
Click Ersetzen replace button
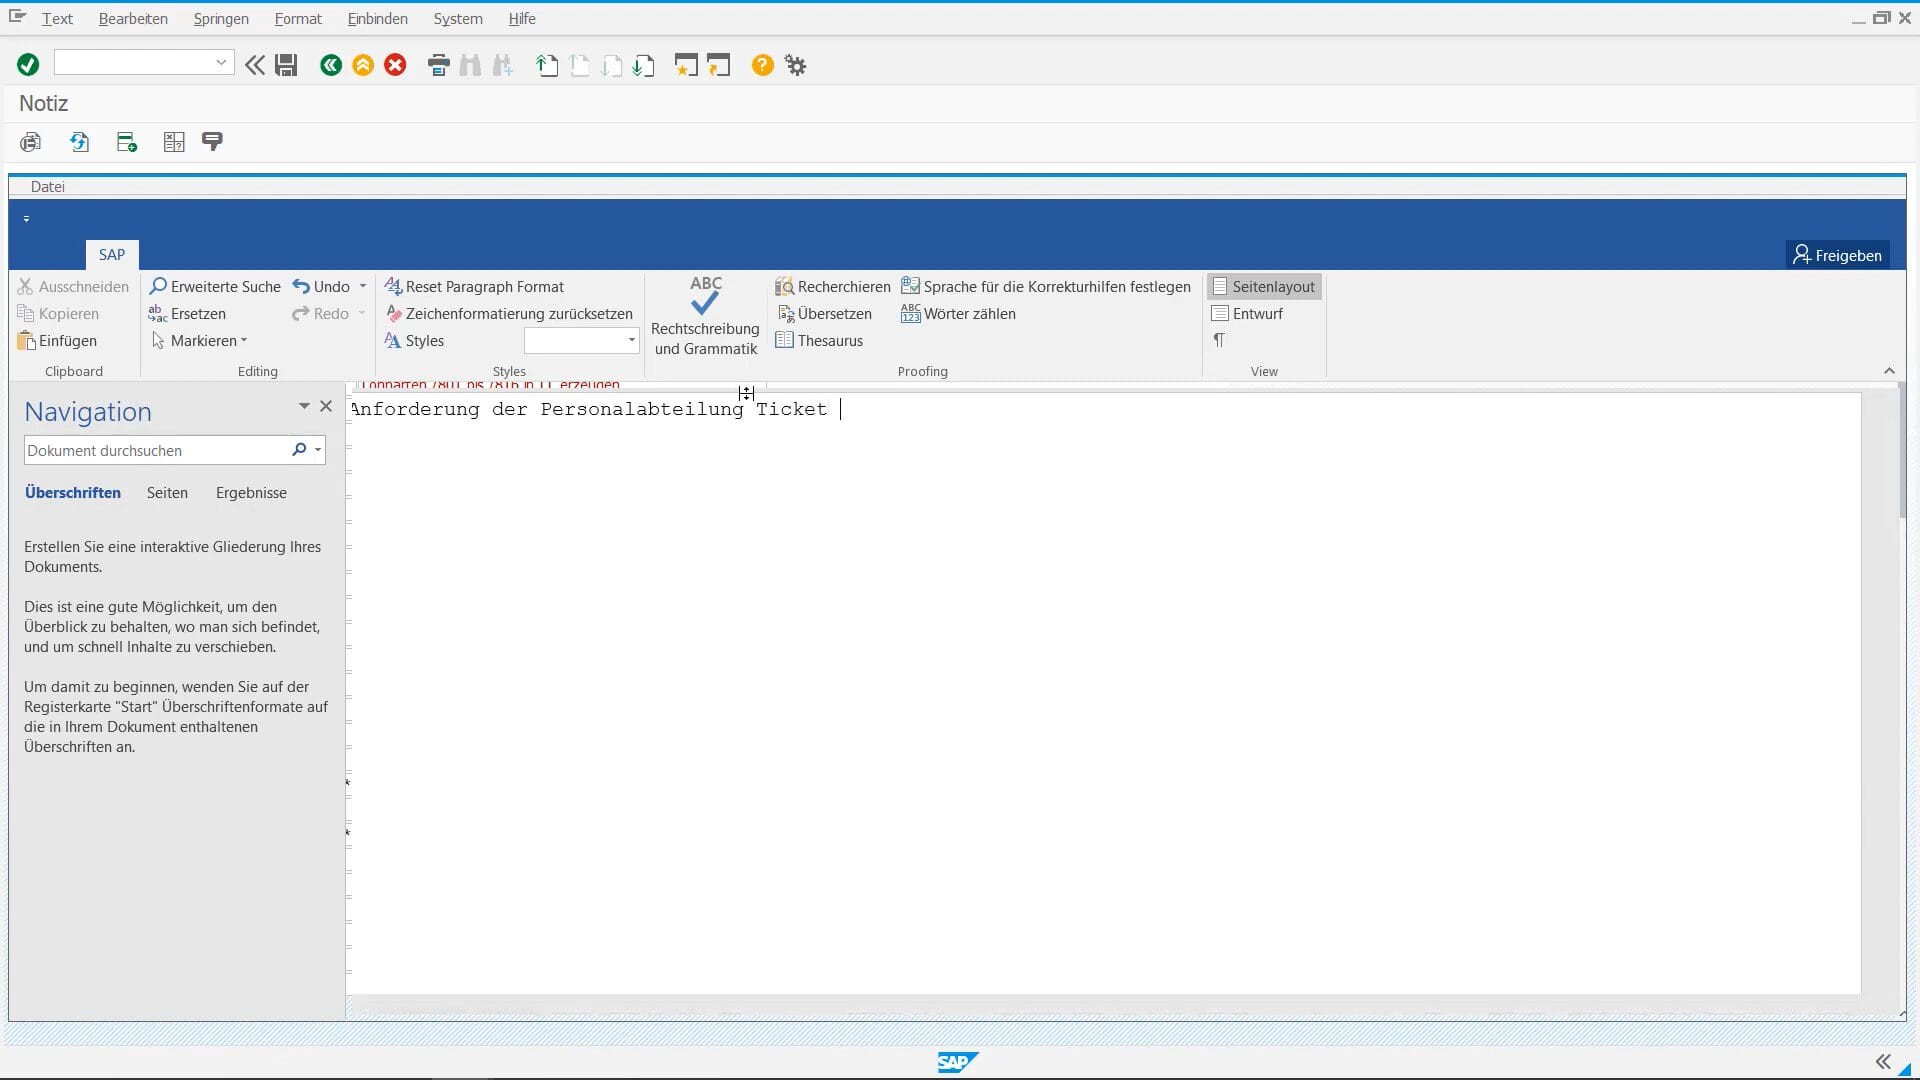click(x=187, y=314)
